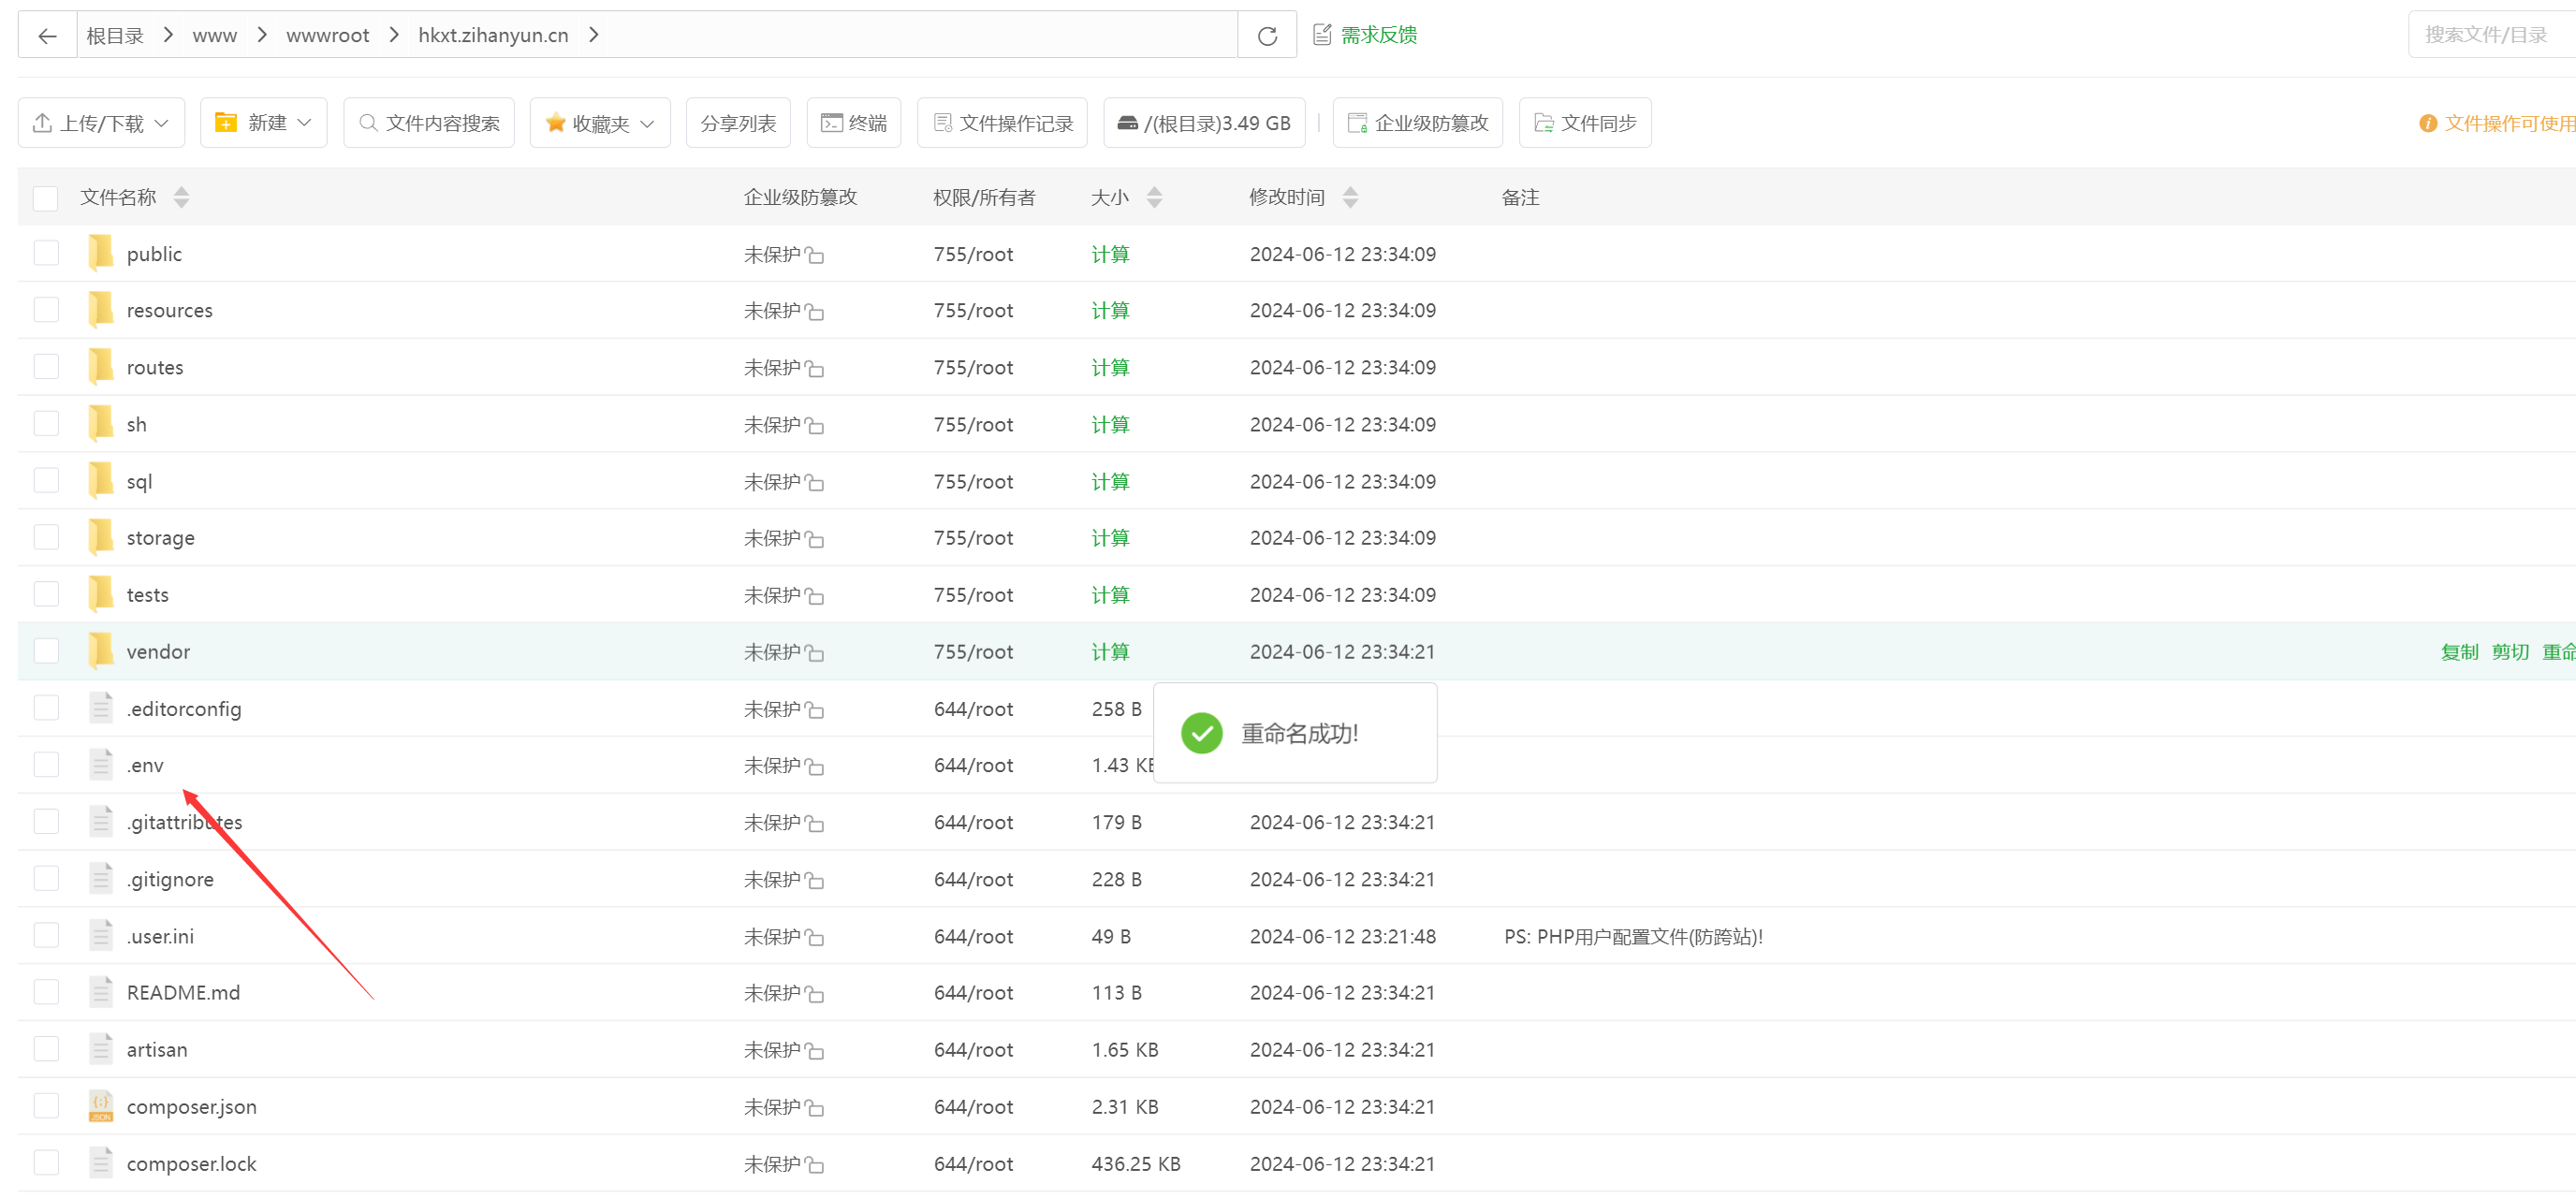The image size is (2576, 1198).
Task: Click the lock icon on storage row
Action: [815, 540]
